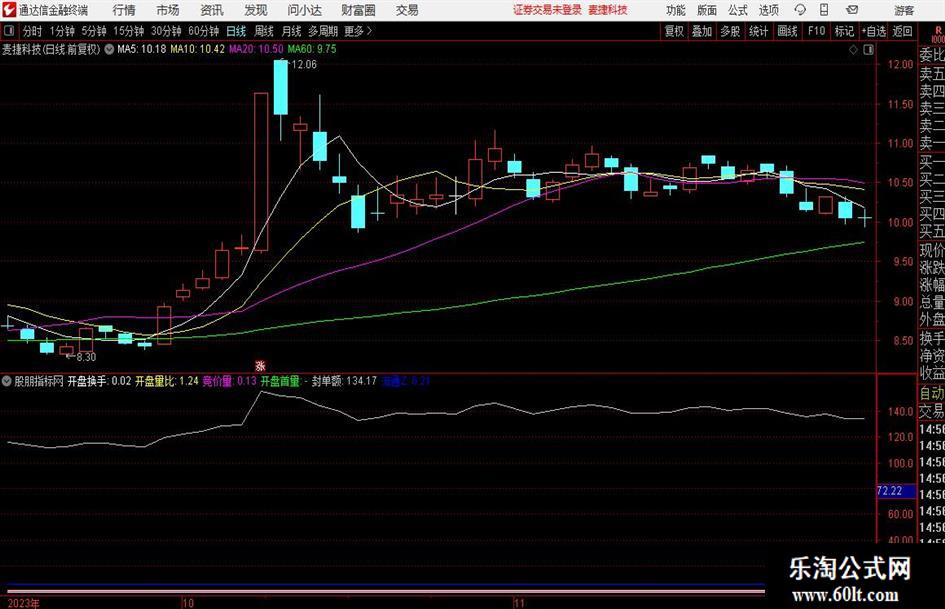
Task: Click 竞价量: 0.13 indicator value
Action: (x=229, y=381)
